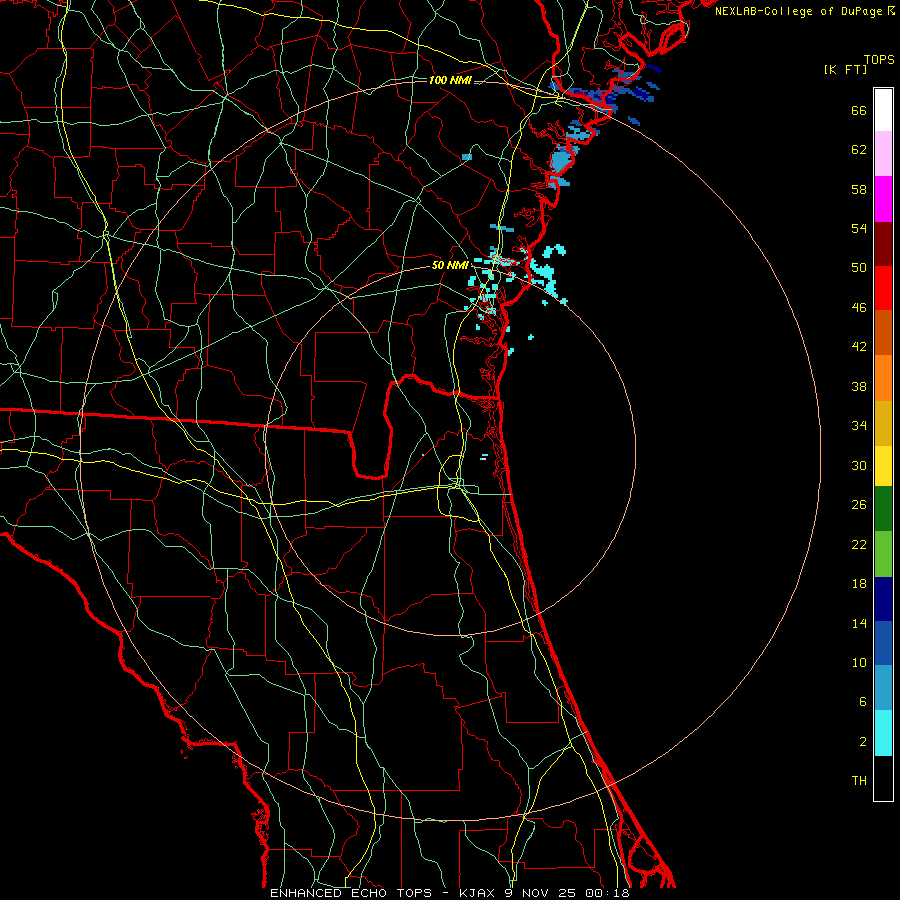This screenshot has height=900, width=900.
Task: Choose the dark orange legend swatch
Action: 883,333
